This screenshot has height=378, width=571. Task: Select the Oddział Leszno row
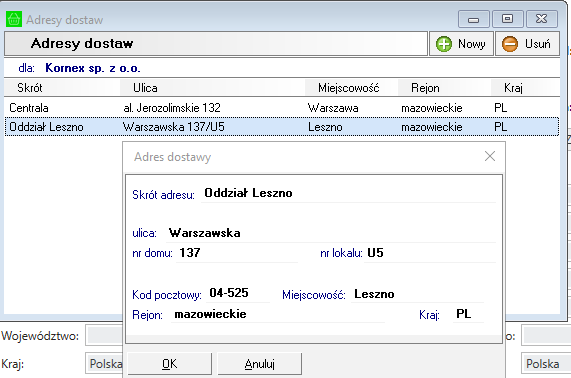282,127
